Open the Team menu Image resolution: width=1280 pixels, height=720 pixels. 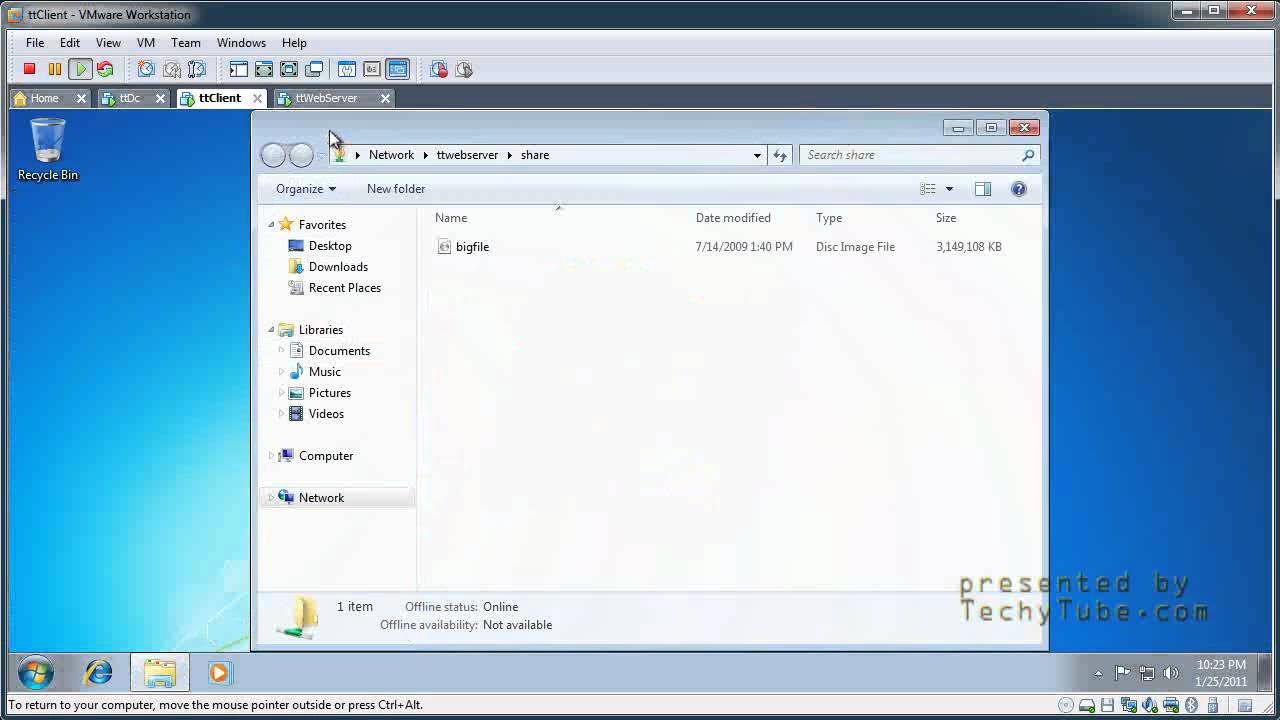coord(186,43)
